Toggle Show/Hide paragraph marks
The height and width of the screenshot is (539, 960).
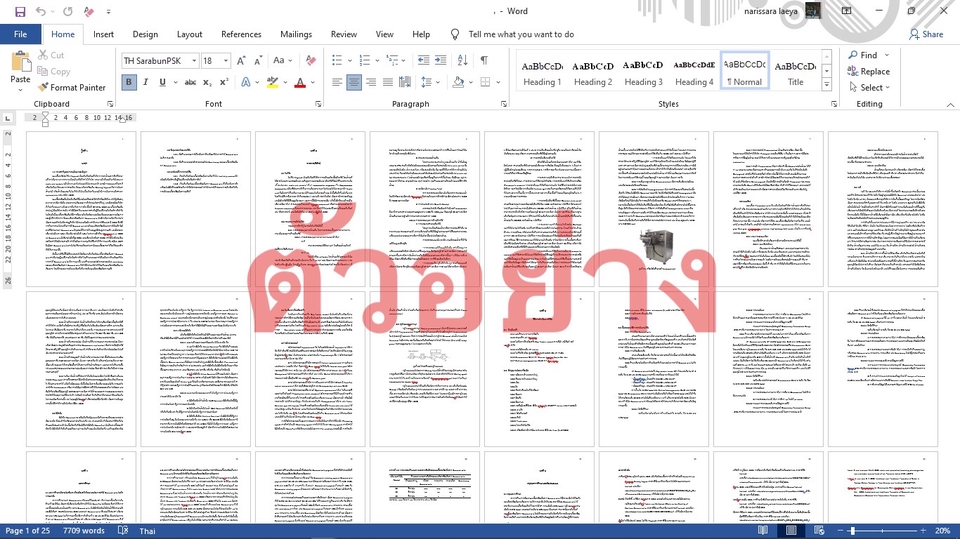tap(484, 60)
